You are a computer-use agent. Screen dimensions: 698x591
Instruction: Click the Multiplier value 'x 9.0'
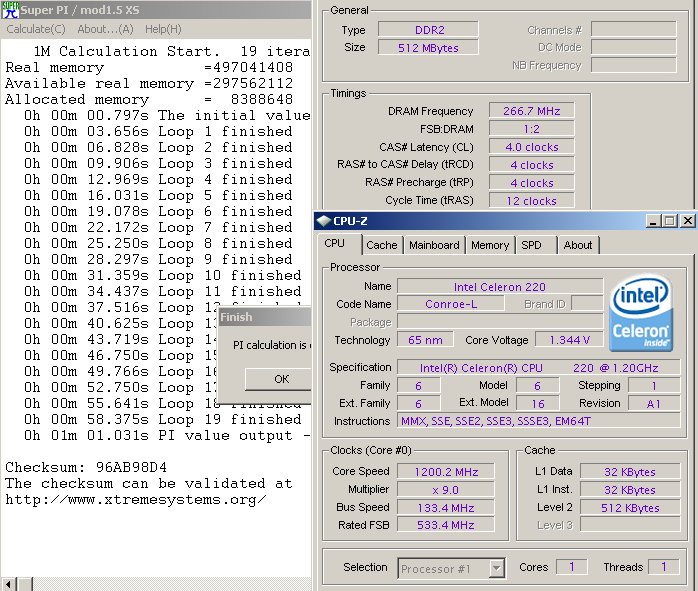pyautogui.click(x=446, y=490)
